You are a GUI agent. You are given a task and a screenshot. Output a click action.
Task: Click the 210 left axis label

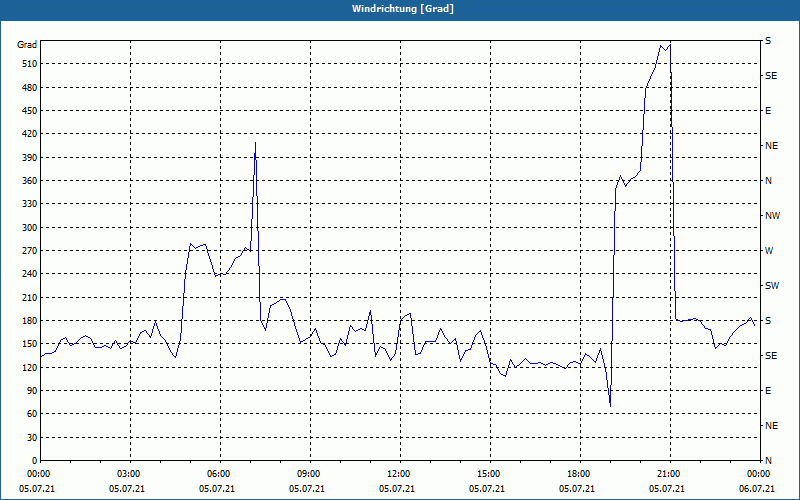pyautogui.click(x=30, y=297)
